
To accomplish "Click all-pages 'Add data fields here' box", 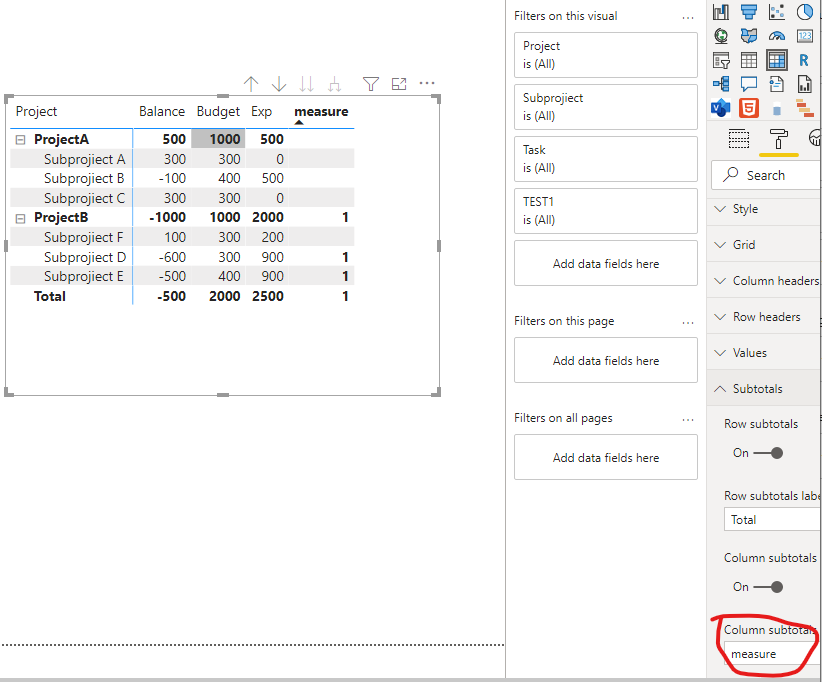I will (605, 457).
